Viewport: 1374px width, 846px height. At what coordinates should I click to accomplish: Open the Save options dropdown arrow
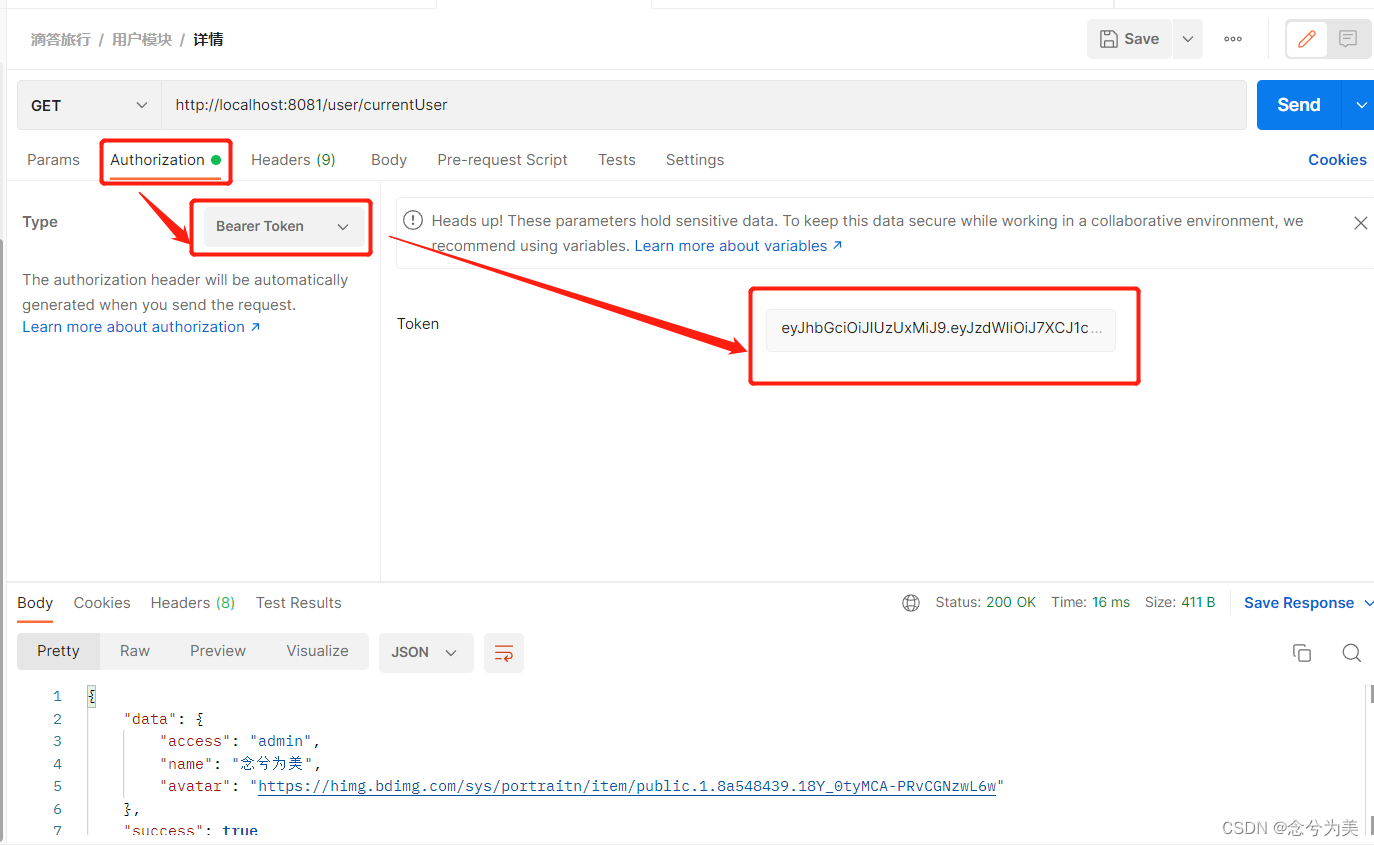coord(1188,39)
